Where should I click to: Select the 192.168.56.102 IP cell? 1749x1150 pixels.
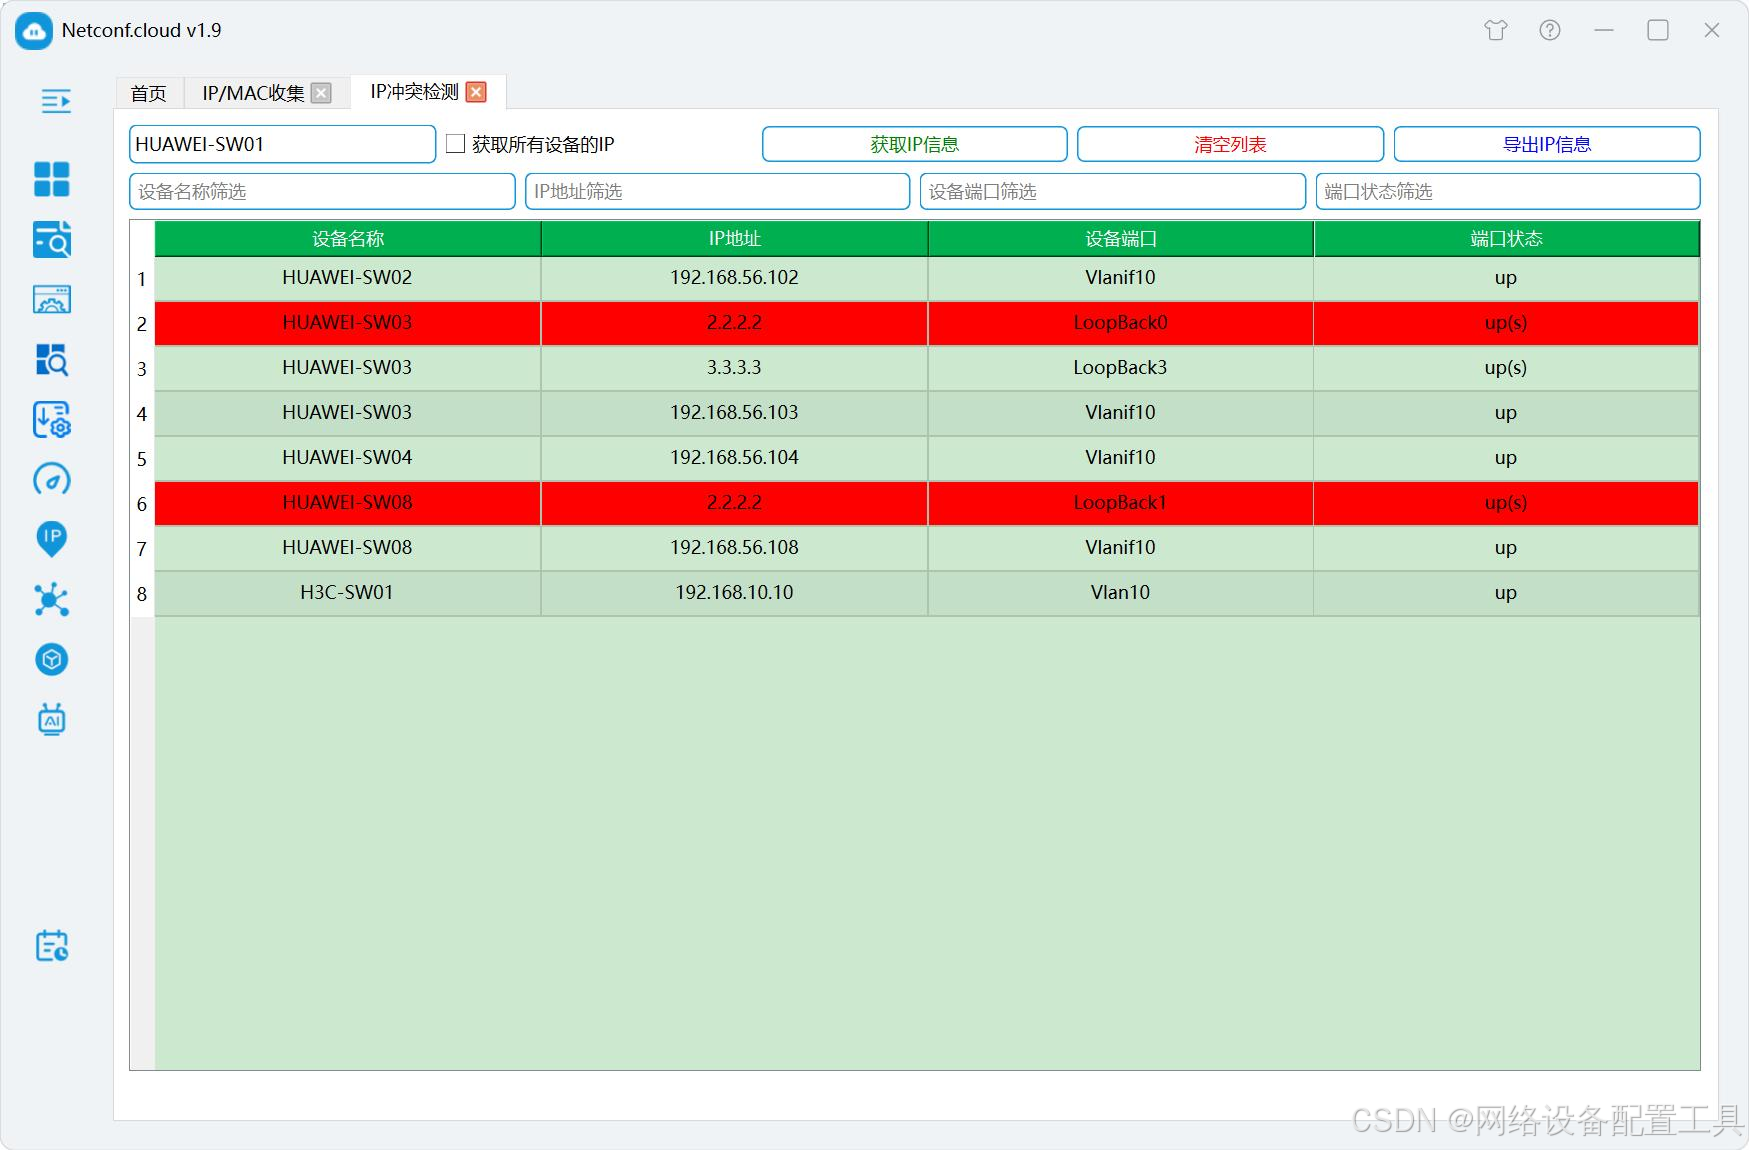point(735,278)
